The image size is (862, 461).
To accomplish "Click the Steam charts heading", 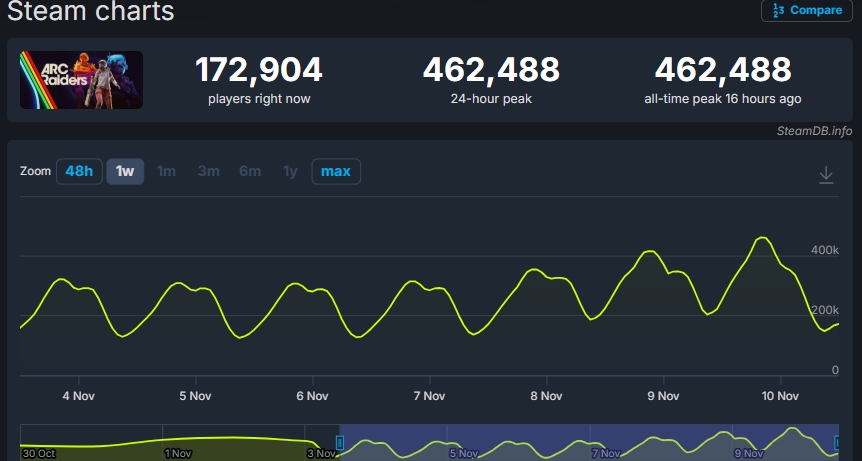I will 91,12.
